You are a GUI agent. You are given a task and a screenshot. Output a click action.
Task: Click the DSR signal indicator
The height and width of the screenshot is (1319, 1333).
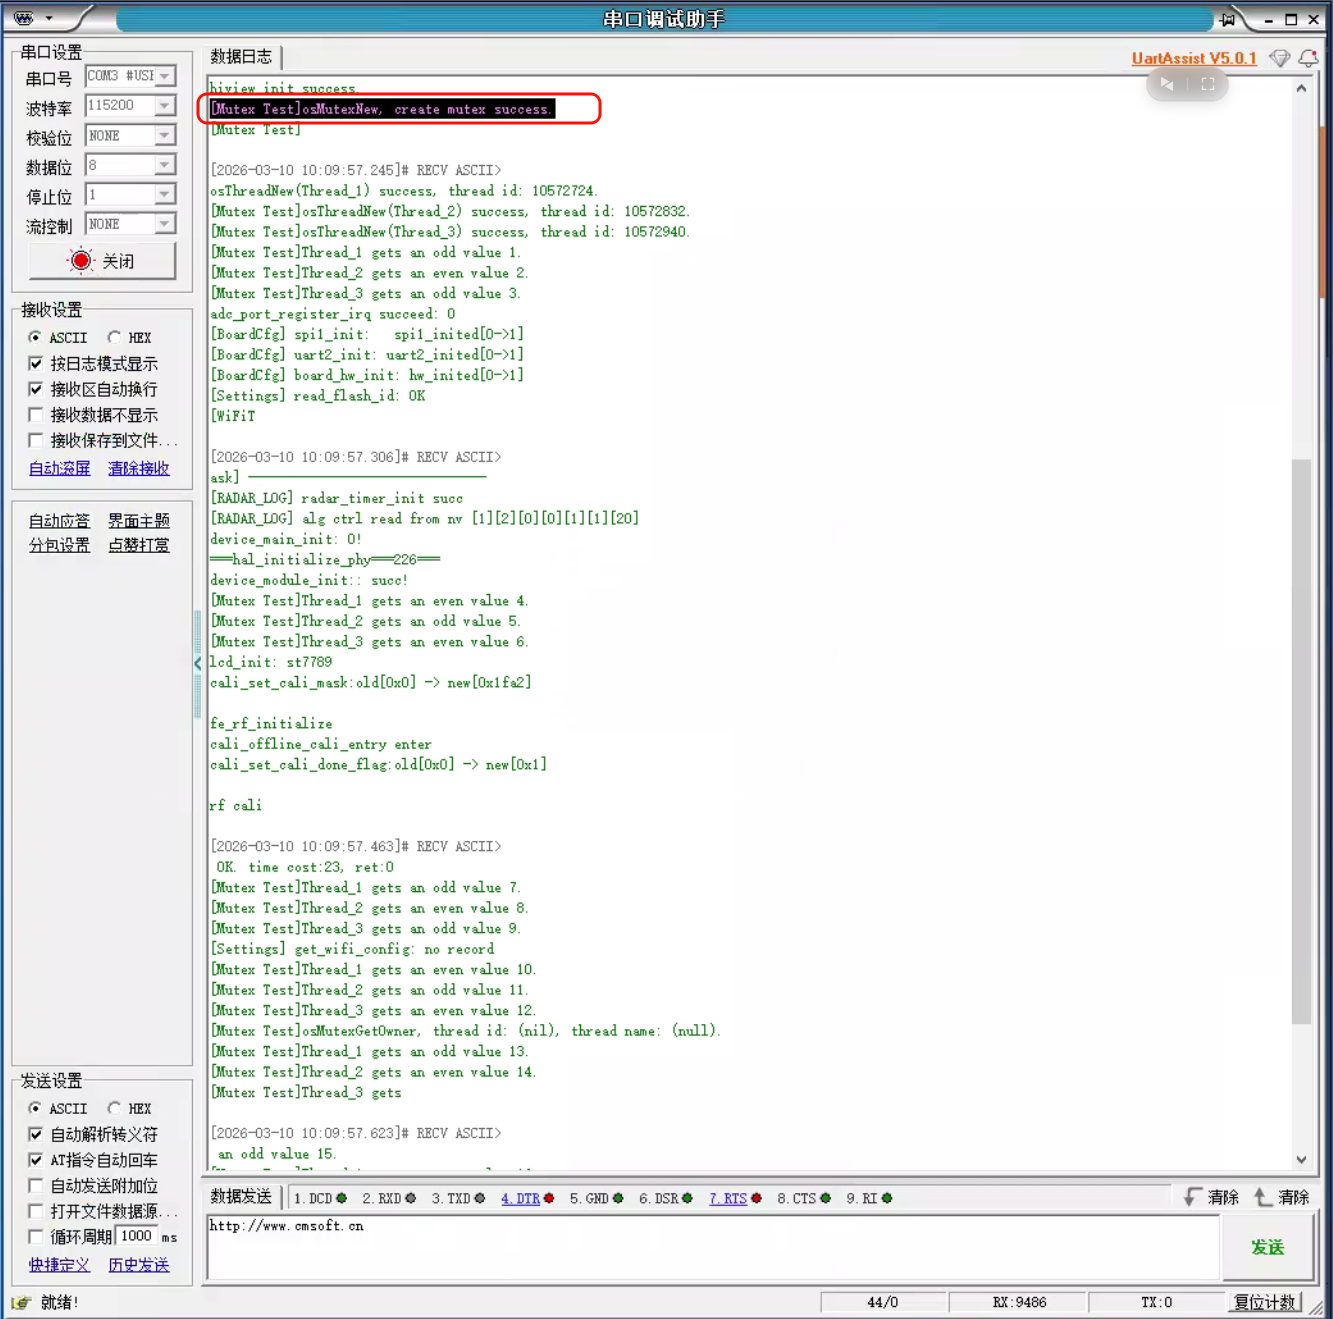tap(687, 1198)
